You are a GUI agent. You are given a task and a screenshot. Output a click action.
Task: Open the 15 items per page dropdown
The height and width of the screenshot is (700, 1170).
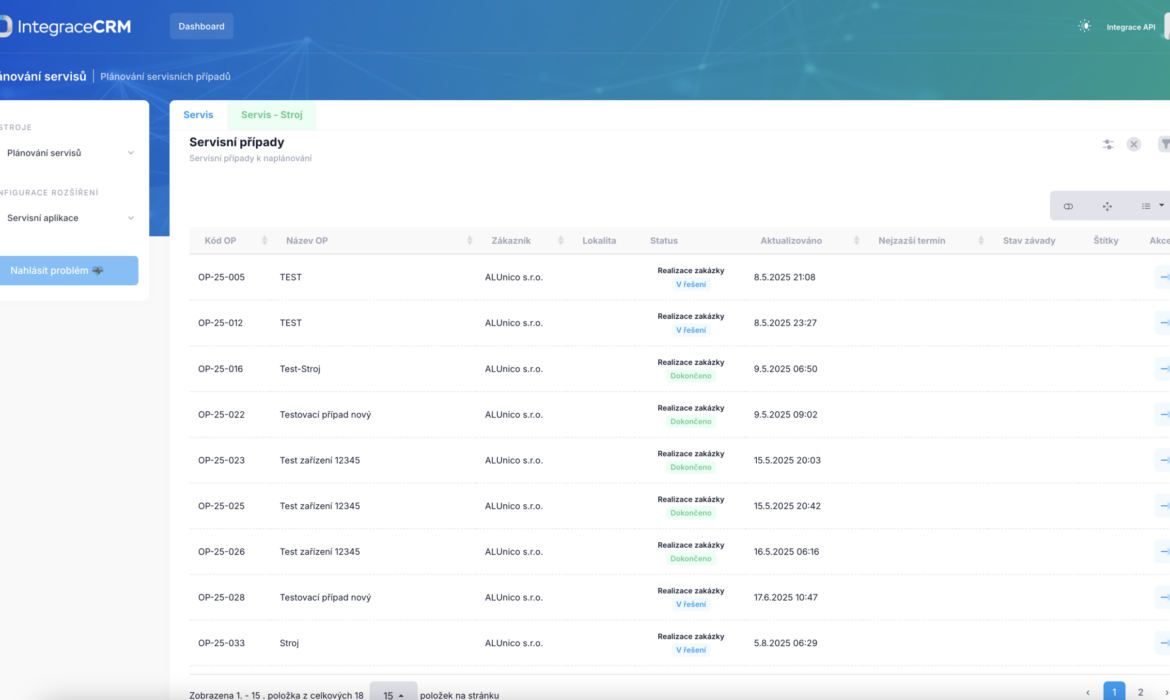(393, 694)
